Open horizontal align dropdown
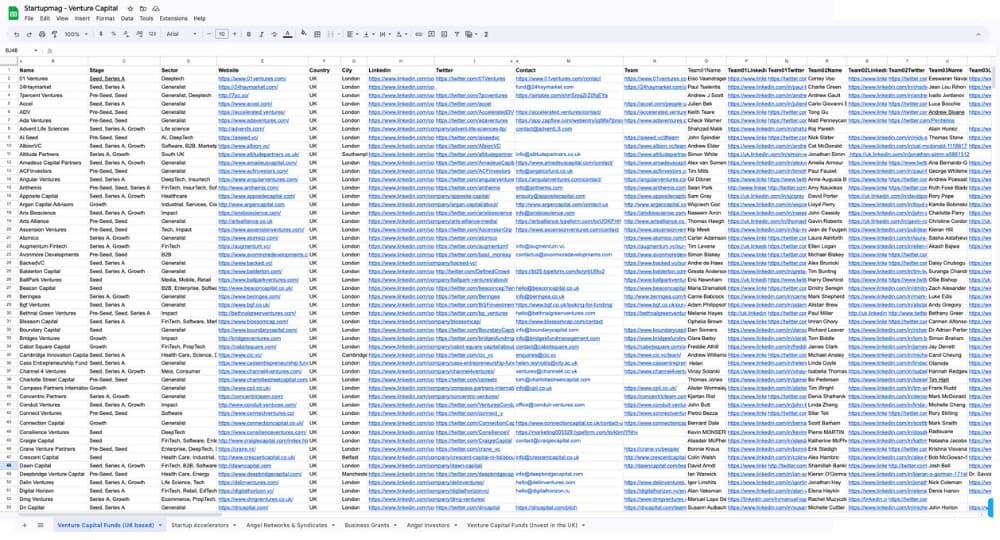 (351, 34)
